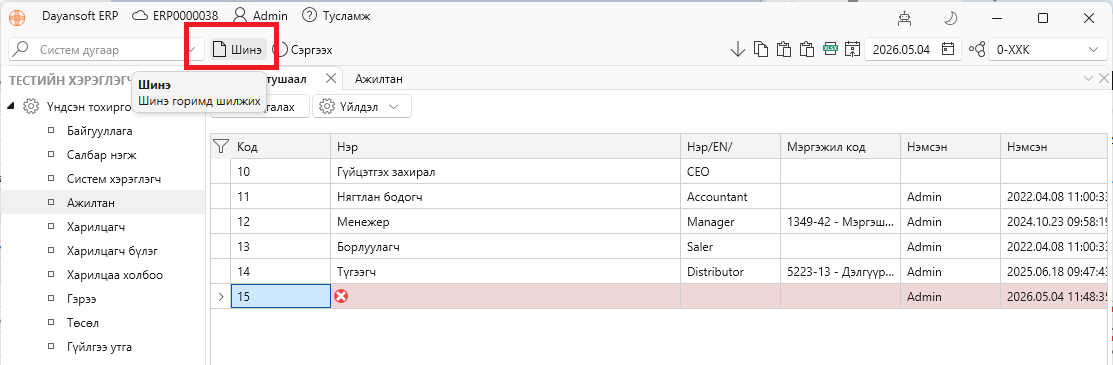Select Гэрээ in the sidebar tree
Image resolution: width=1113 pixels, height=365 pixels.
click(82, 299)
